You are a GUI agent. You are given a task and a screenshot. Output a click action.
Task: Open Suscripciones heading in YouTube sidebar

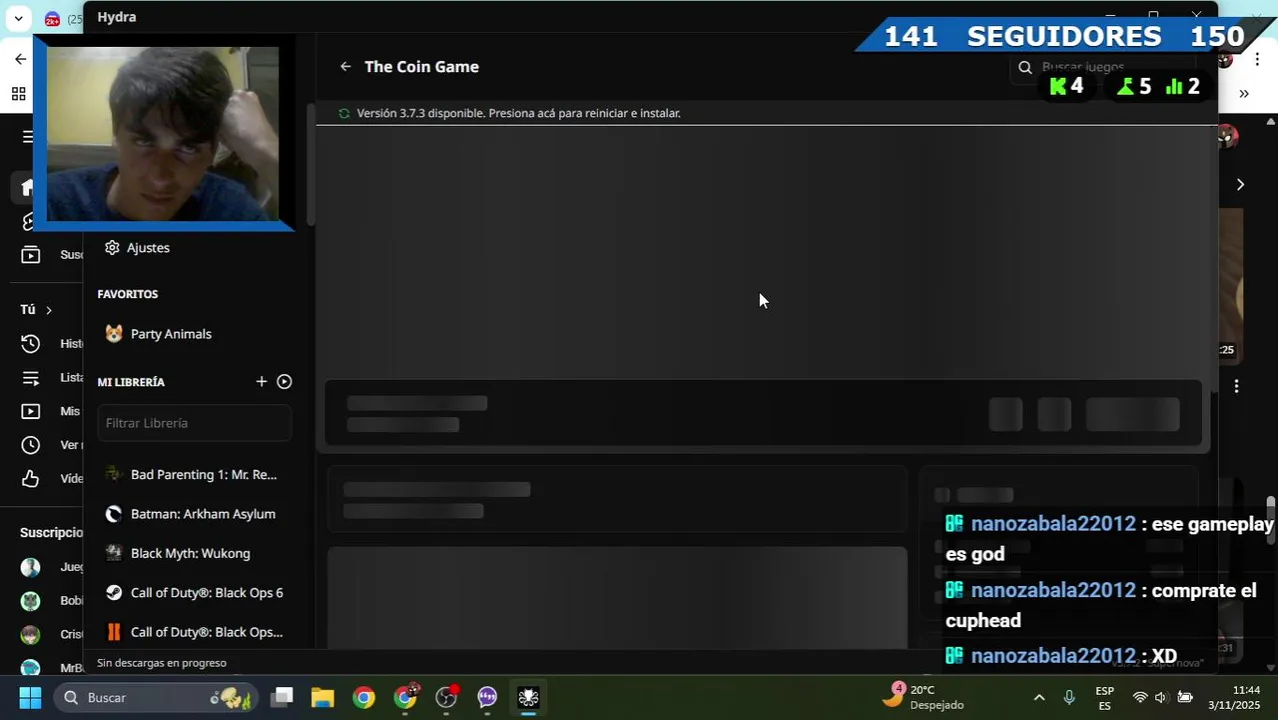(x=52, y=533)
